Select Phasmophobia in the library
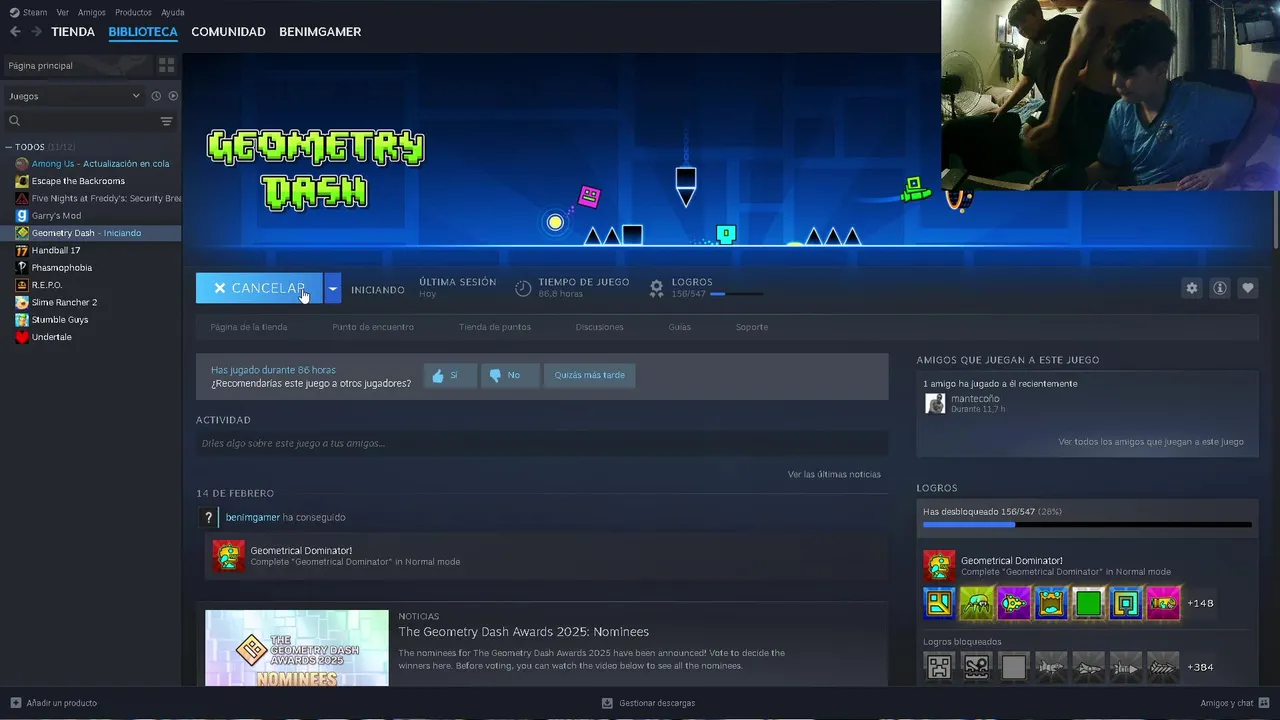 (x=91, y=268)
